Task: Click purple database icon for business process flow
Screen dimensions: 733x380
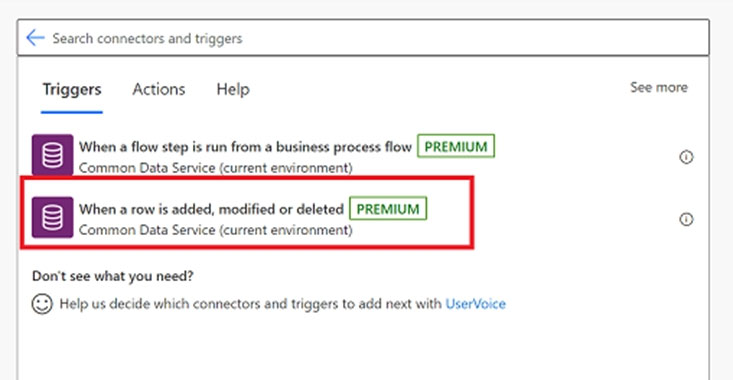Action: coord(52,155)
